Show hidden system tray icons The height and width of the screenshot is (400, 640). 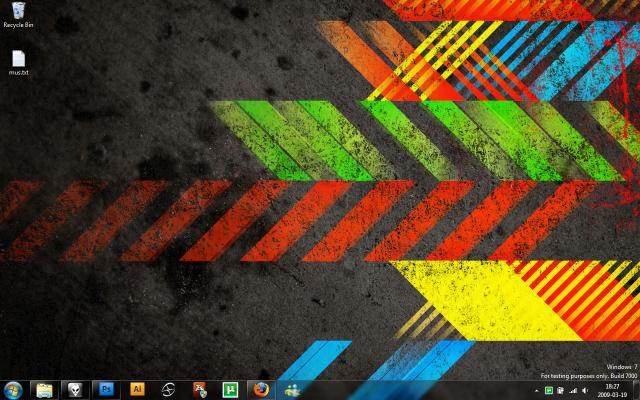pyautogui.click(x=537, y=391)
